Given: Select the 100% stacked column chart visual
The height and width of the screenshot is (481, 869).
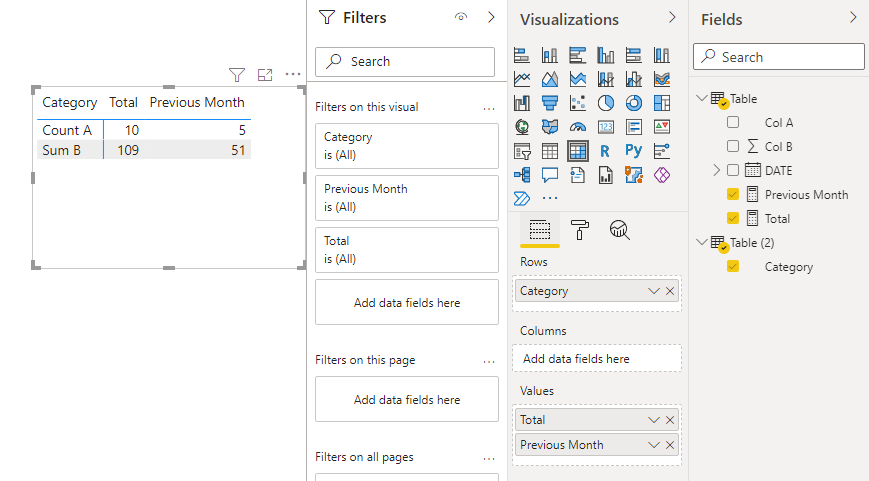Looking at the screenshot, I should [662, 55].
